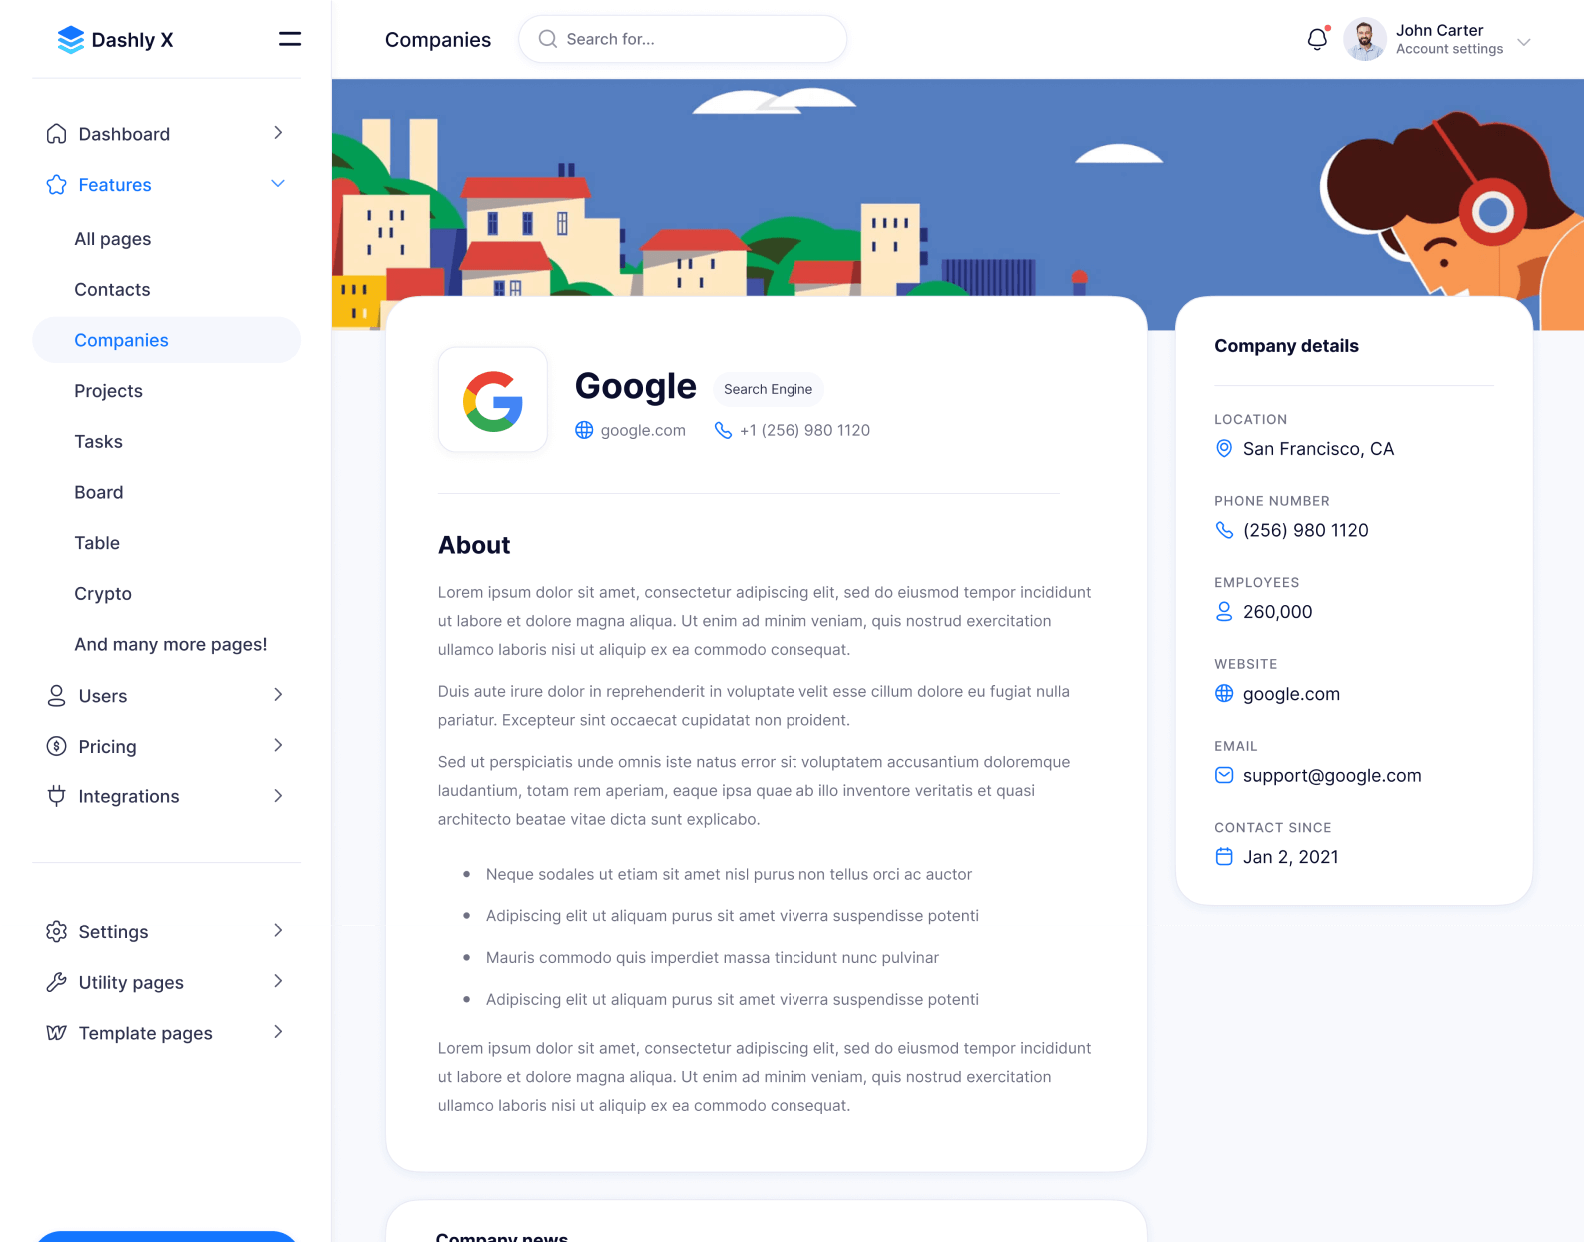Click the phone icon beside +1 (256) 980 1120

(723, 430)
